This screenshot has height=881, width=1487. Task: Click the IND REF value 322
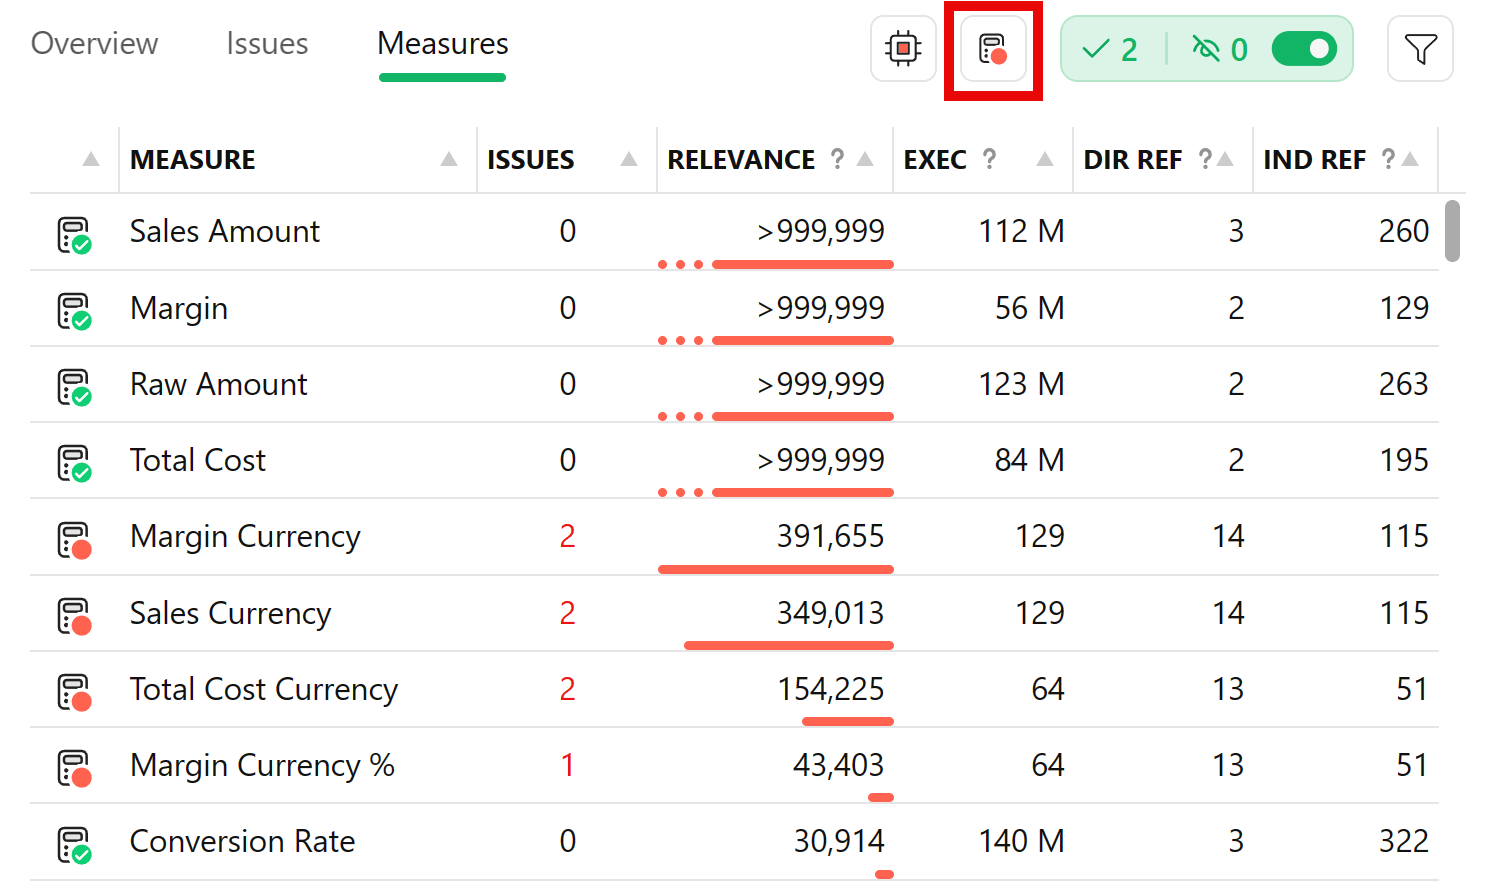click(1403, 841)
